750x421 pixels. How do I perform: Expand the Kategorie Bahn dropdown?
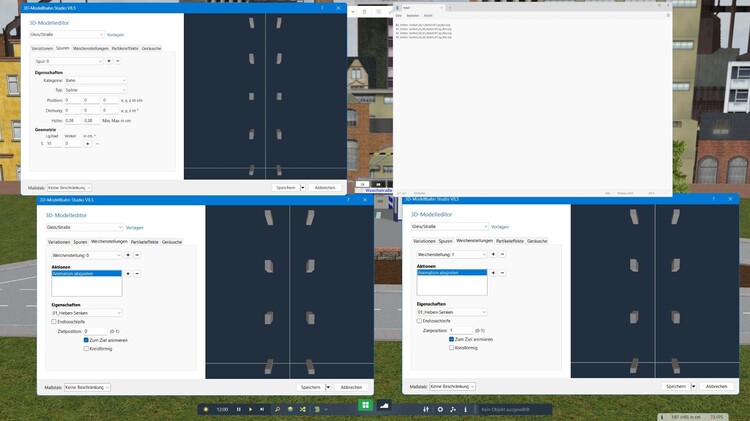(98, 78)
